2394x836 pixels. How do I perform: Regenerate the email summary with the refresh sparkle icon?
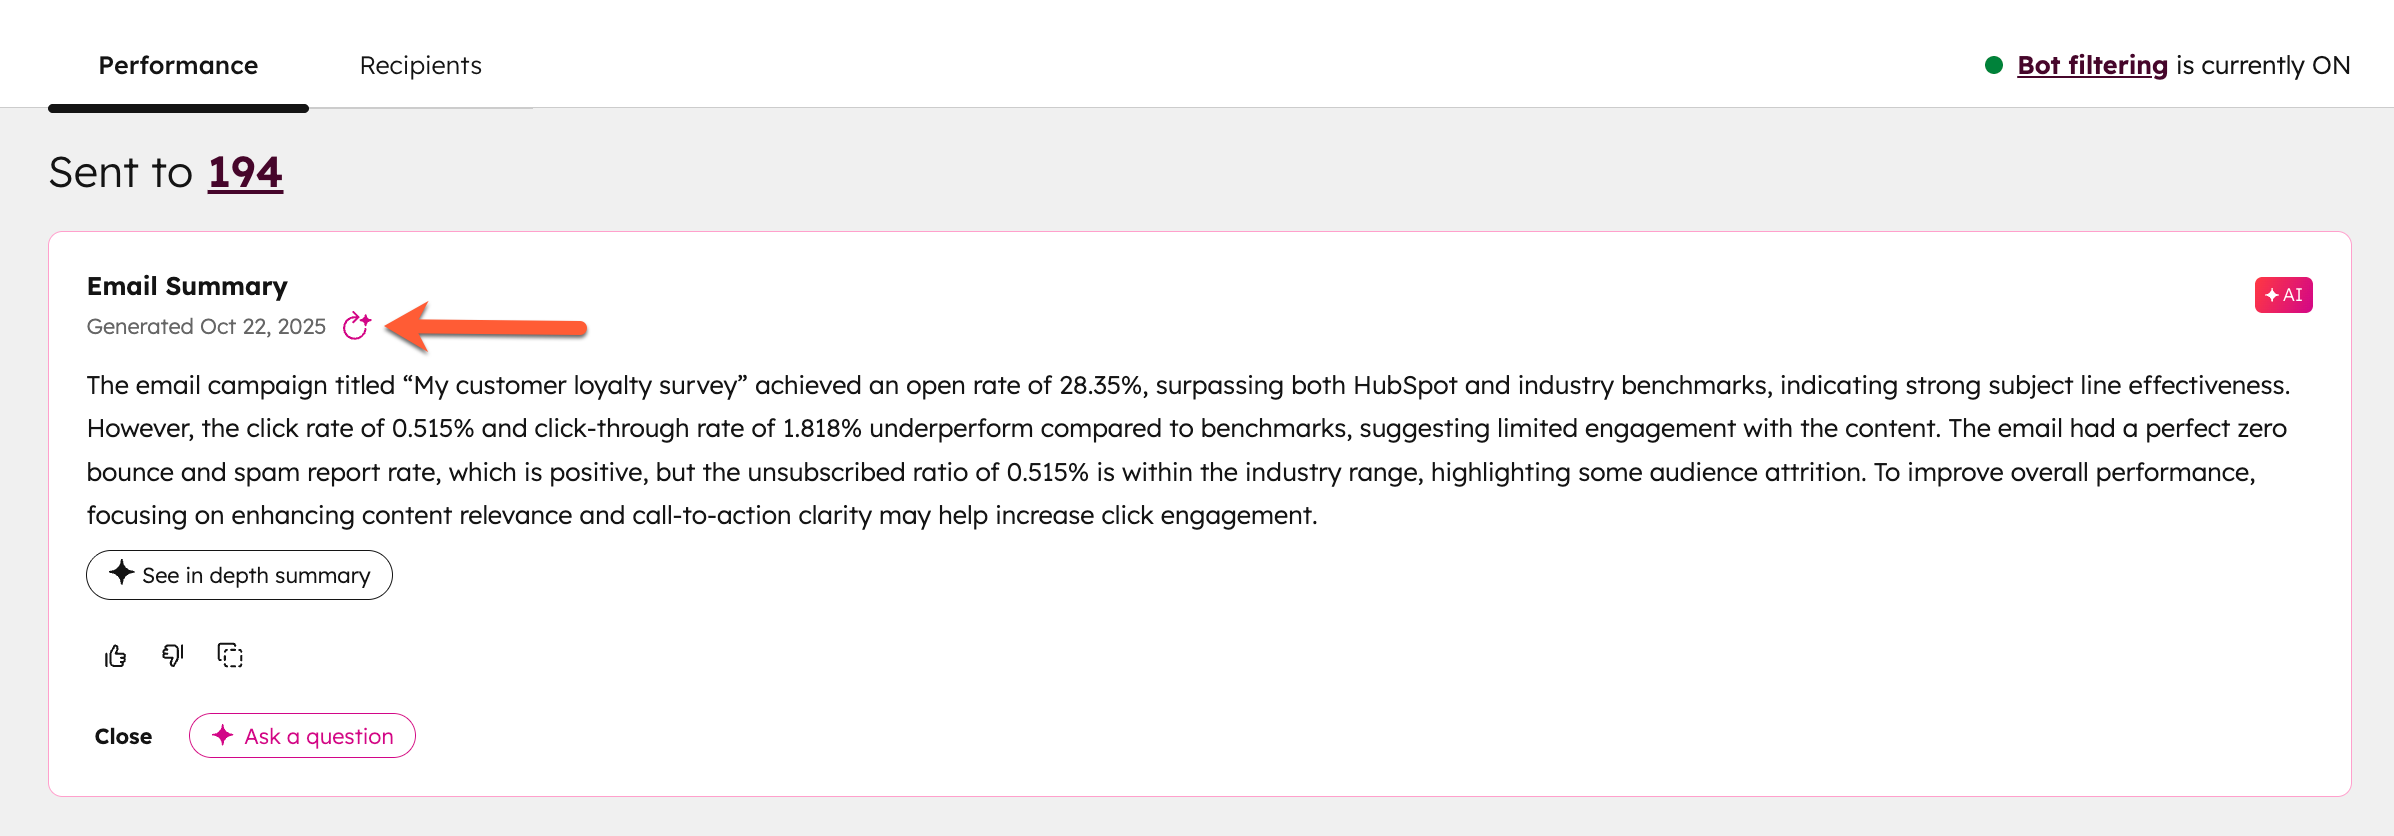[x=356, y=326]
